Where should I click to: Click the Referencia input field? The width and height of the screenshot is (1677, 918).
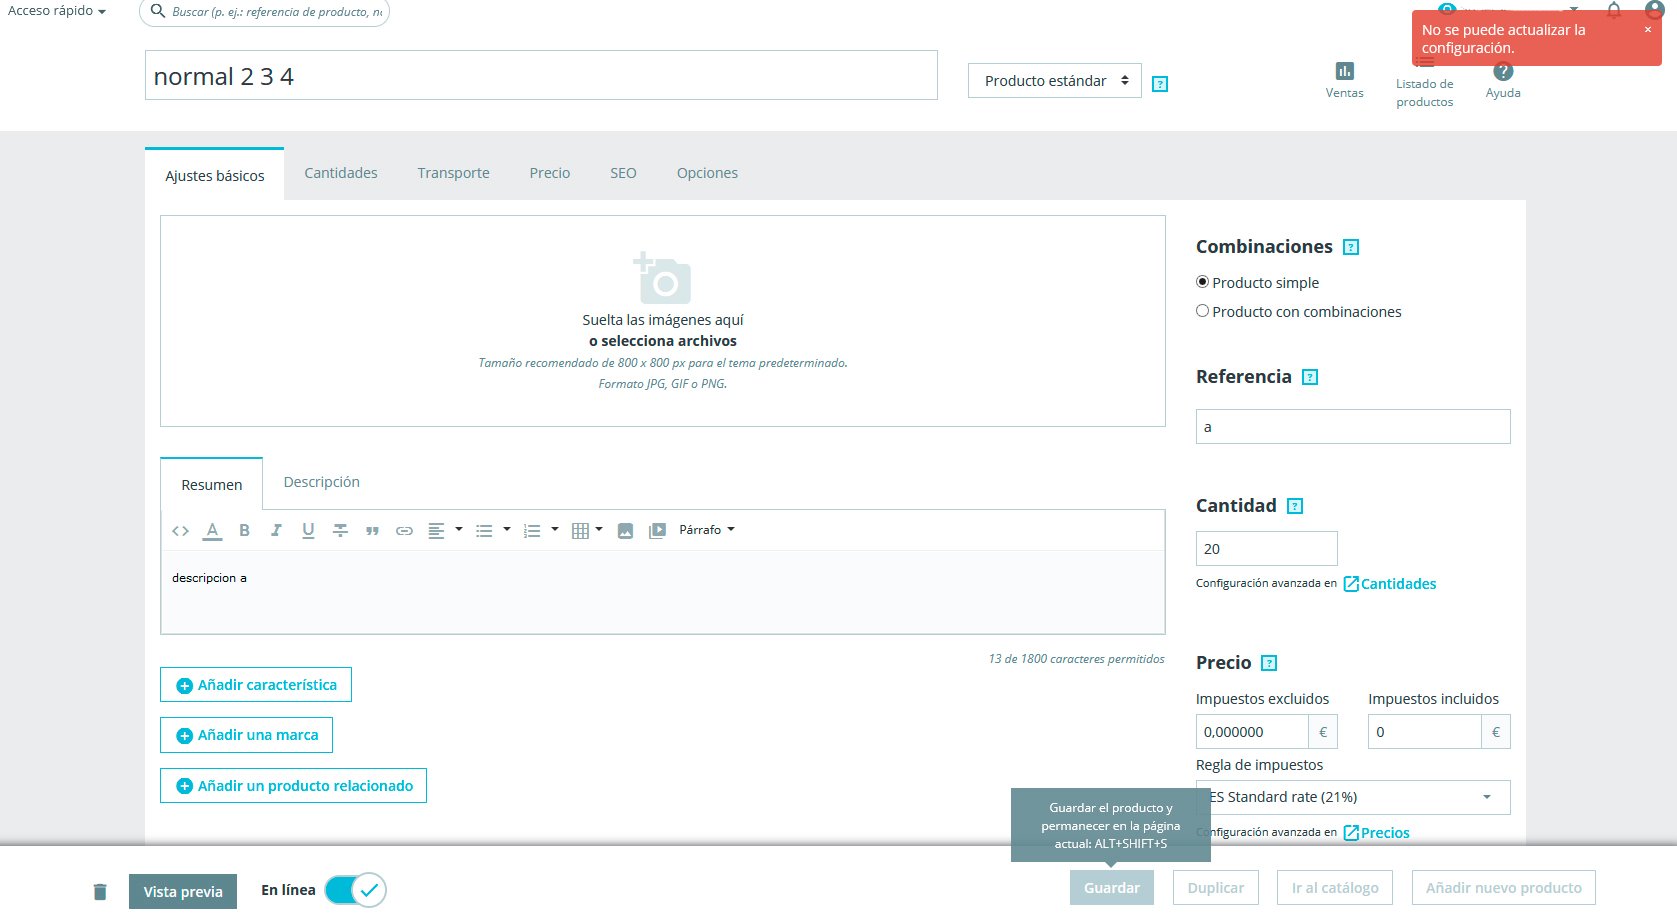pyautogui.click(x=1353, y=427)
